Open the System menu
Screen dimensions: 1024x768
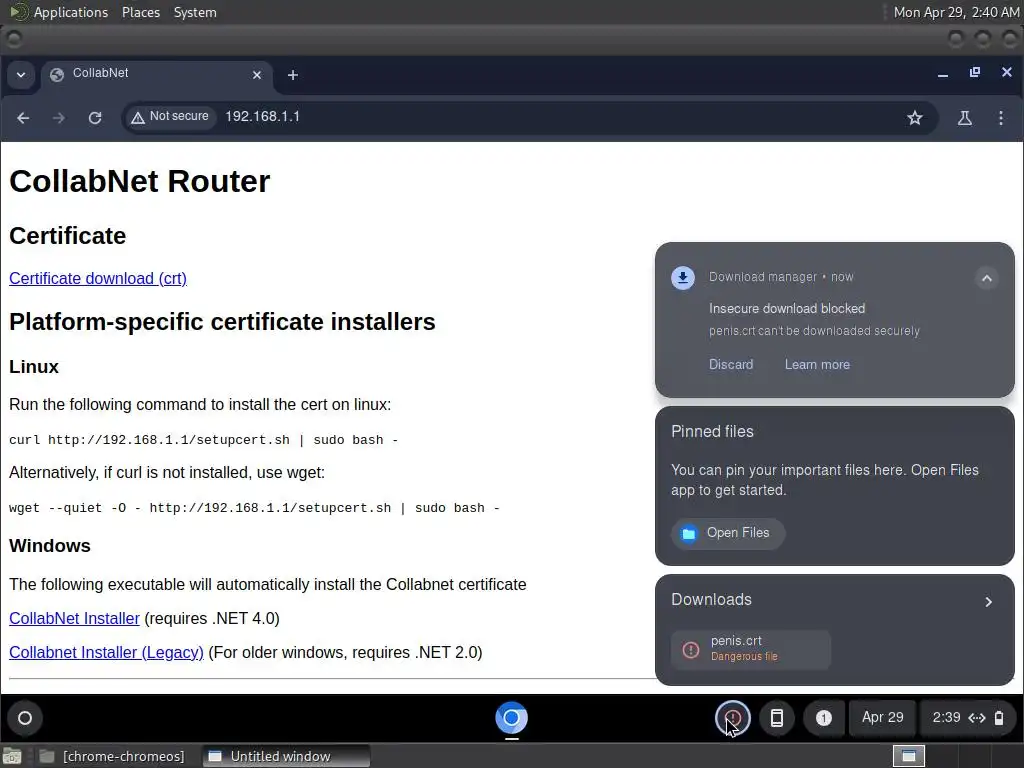(195, 12)
